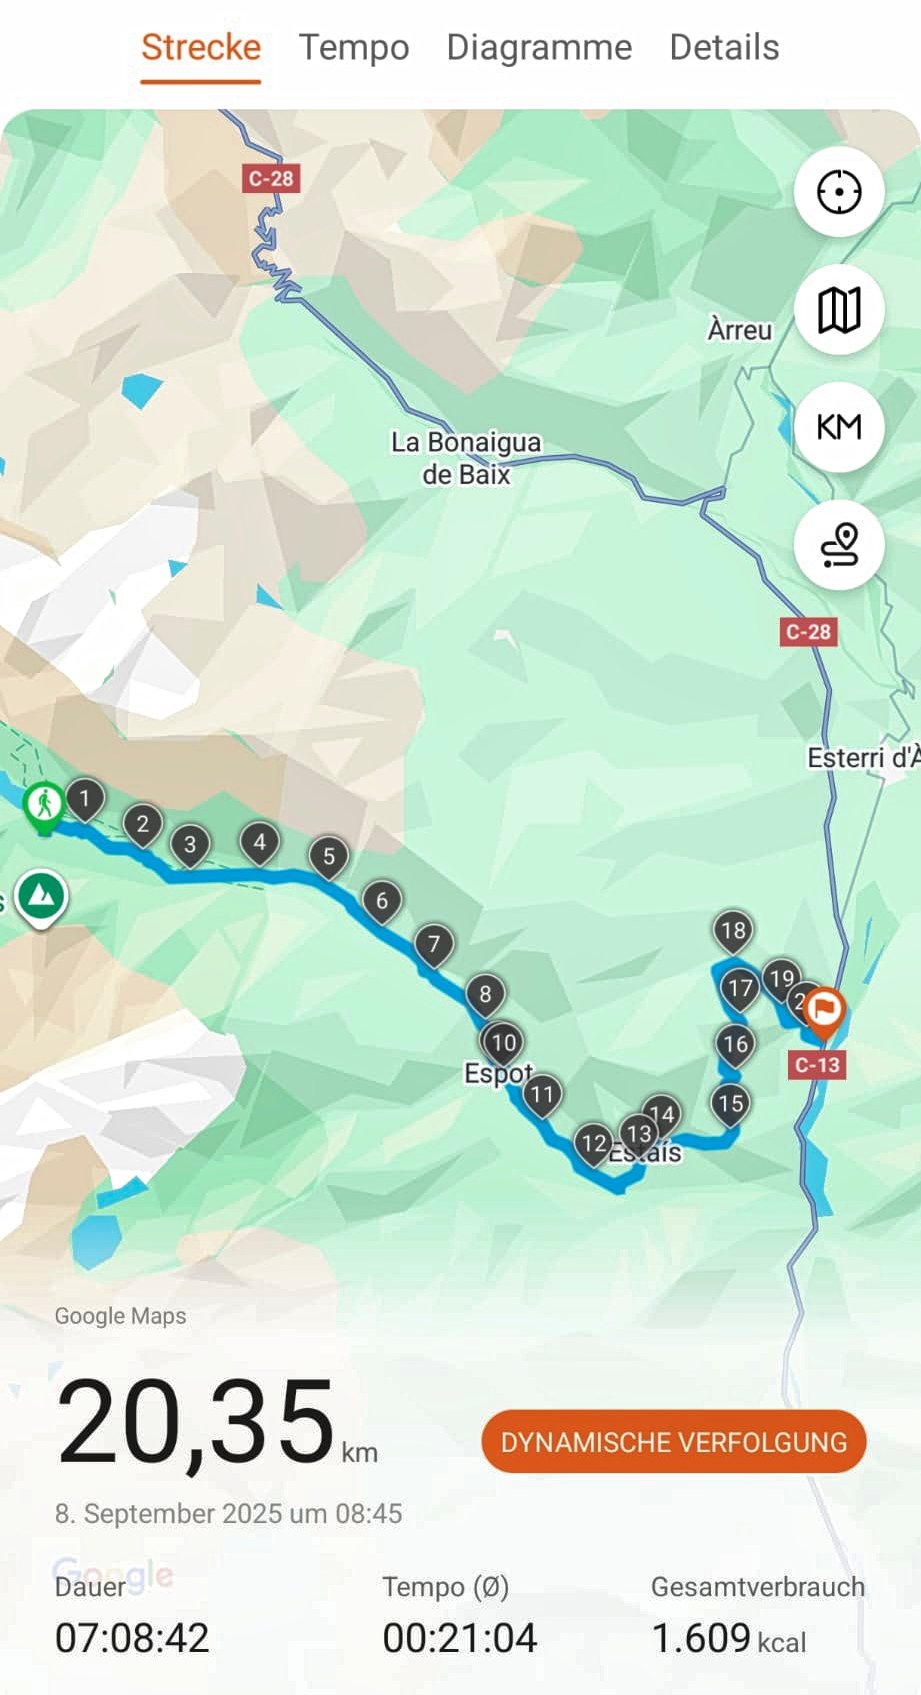Tap kilometer marker 15 on route
The image size is (921, 1695).
pos(731,1106)
